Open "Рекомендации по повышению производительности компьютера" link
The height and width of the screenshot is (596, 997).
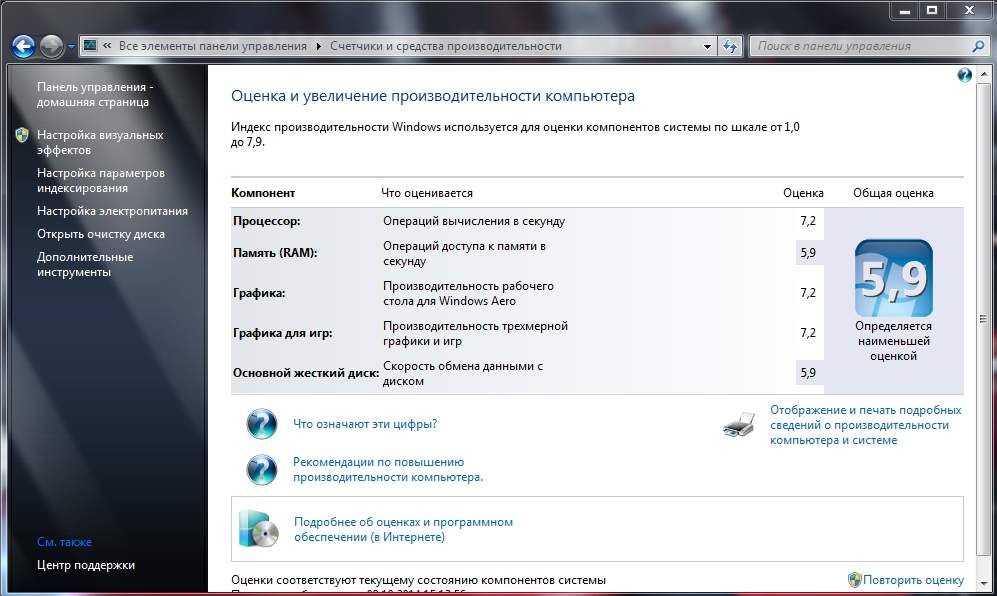coord(387,470)
